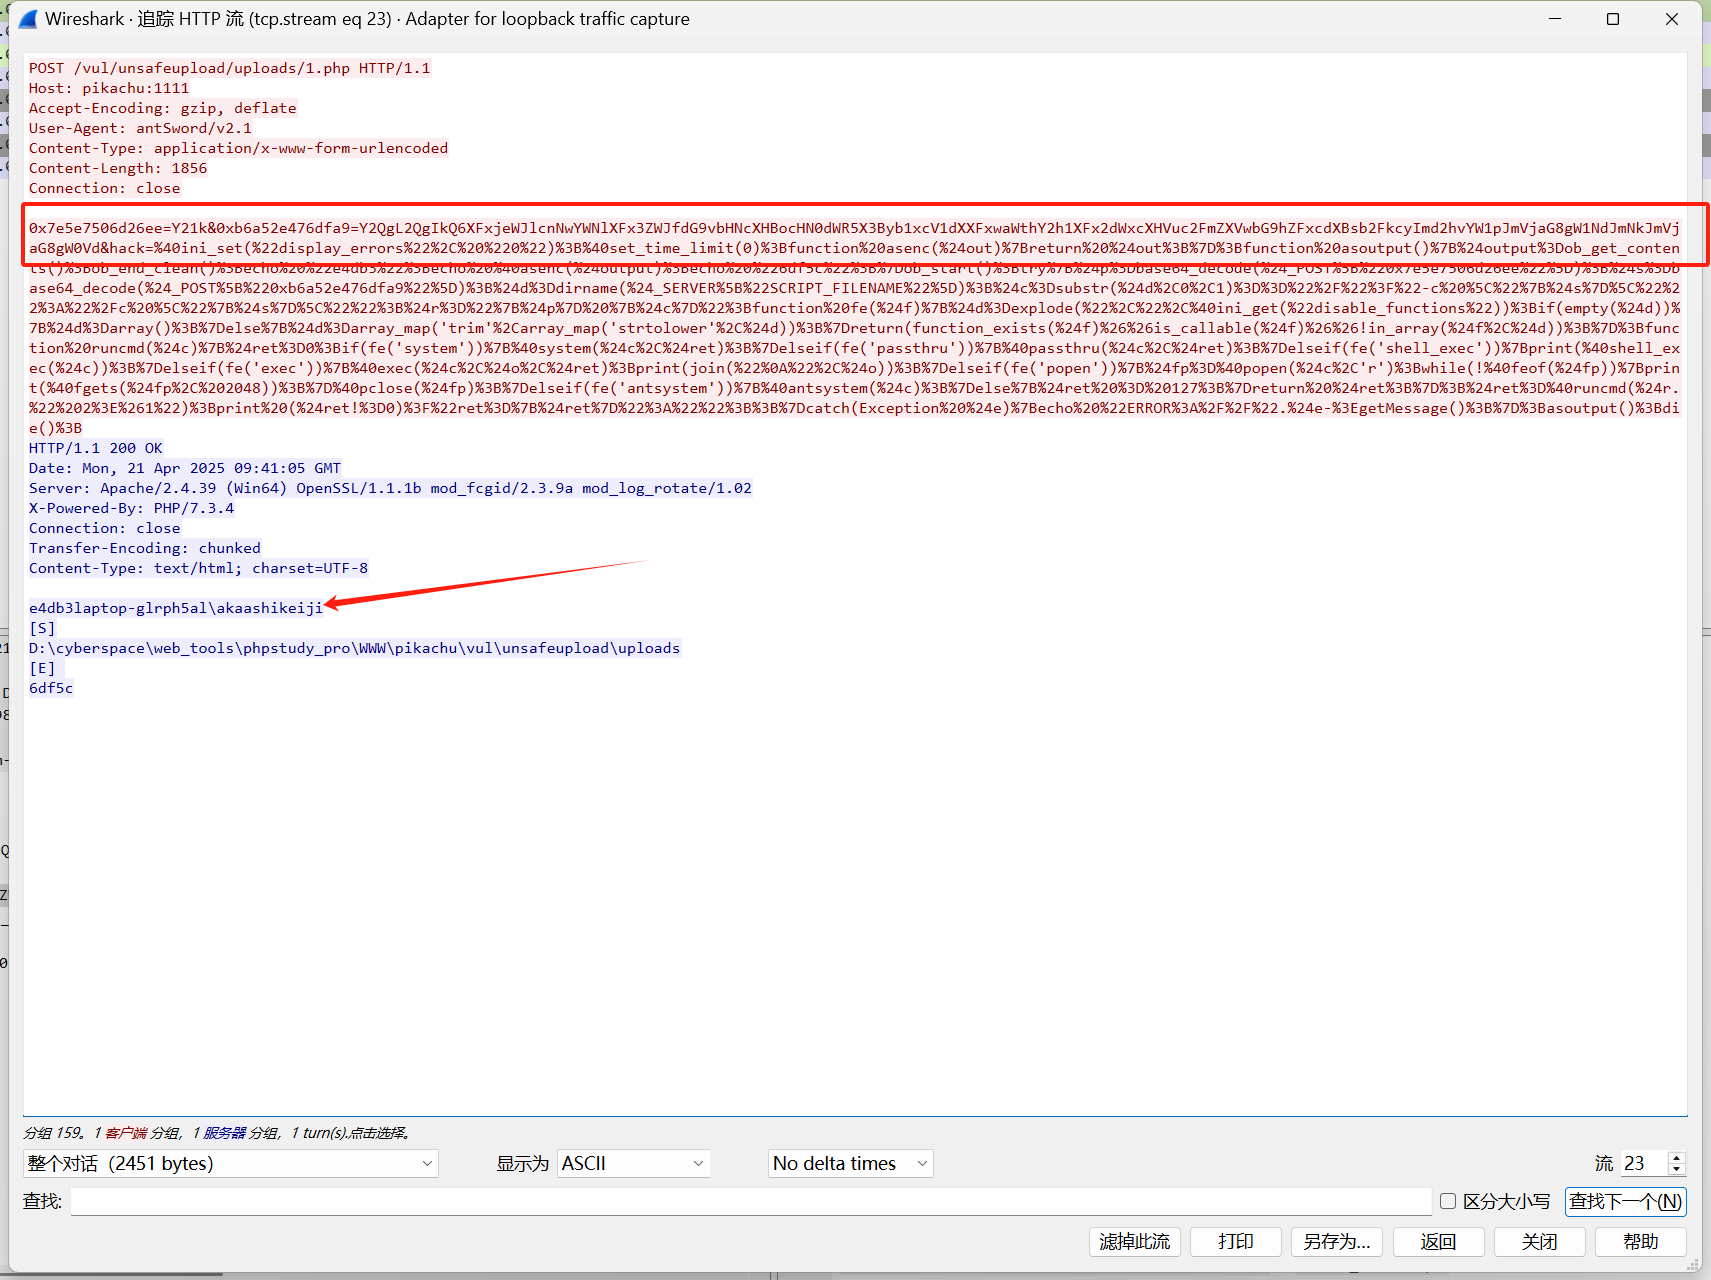The height and width of the screenshot is (1280, 1711).
Task: Click the stream number field showing 23
Action: [x=1644, y=1163]
